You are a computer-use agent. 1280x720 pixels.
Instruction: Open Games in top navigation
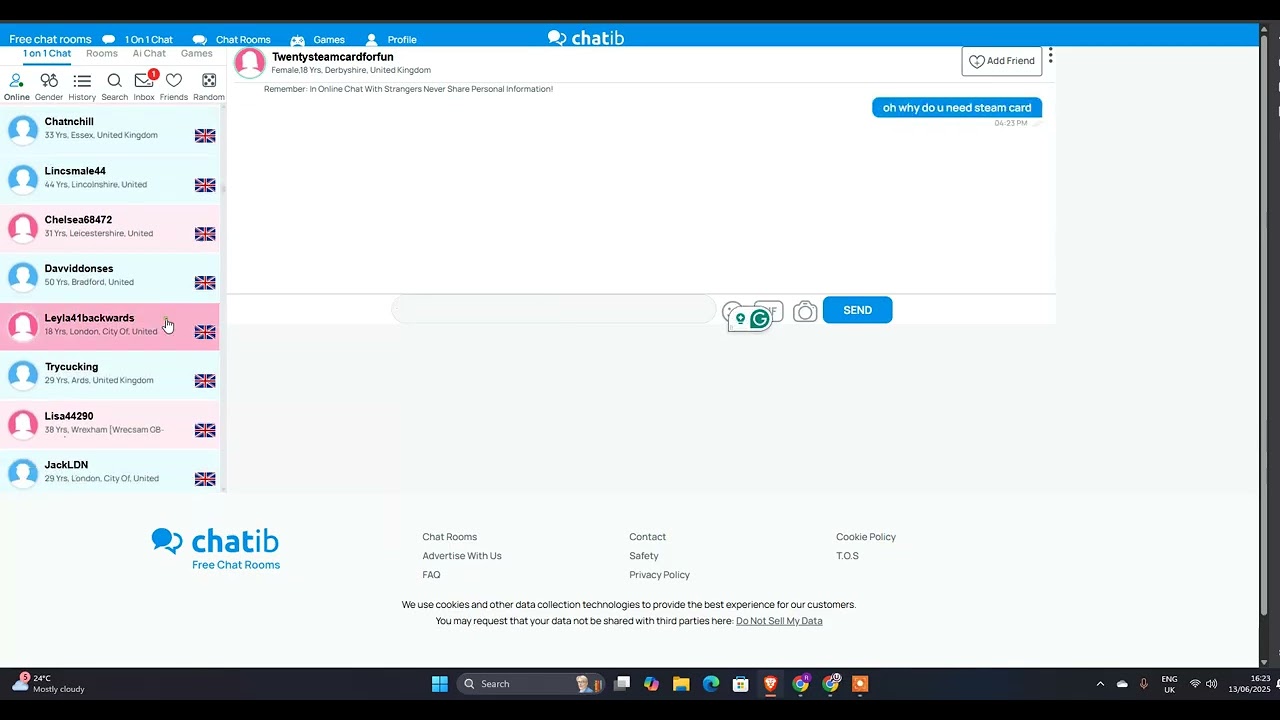[x=318, y=40]
